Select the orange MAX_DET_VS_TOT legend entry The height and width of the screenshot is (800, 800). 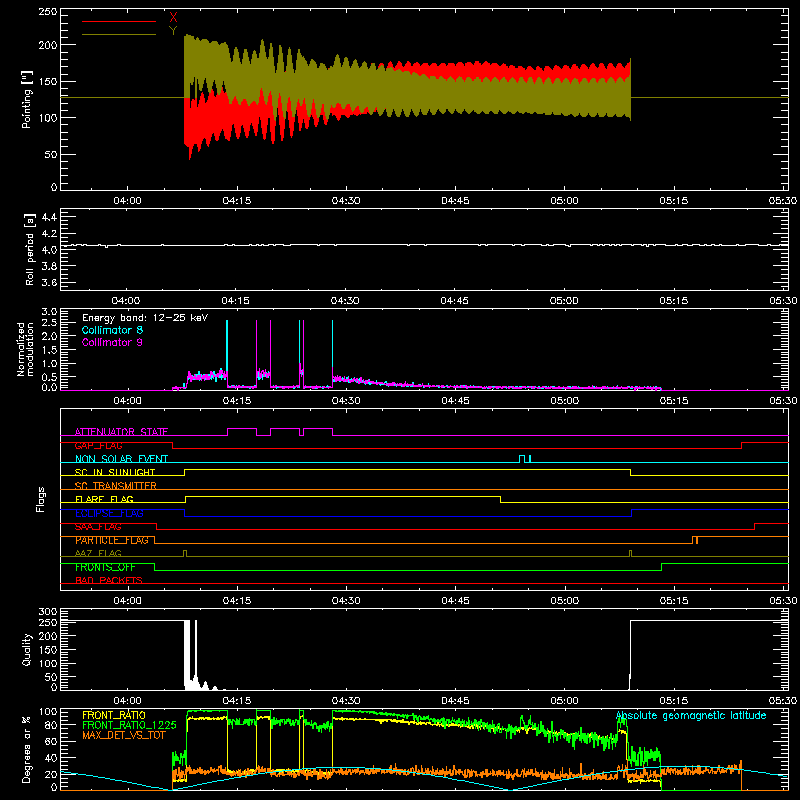123,735
